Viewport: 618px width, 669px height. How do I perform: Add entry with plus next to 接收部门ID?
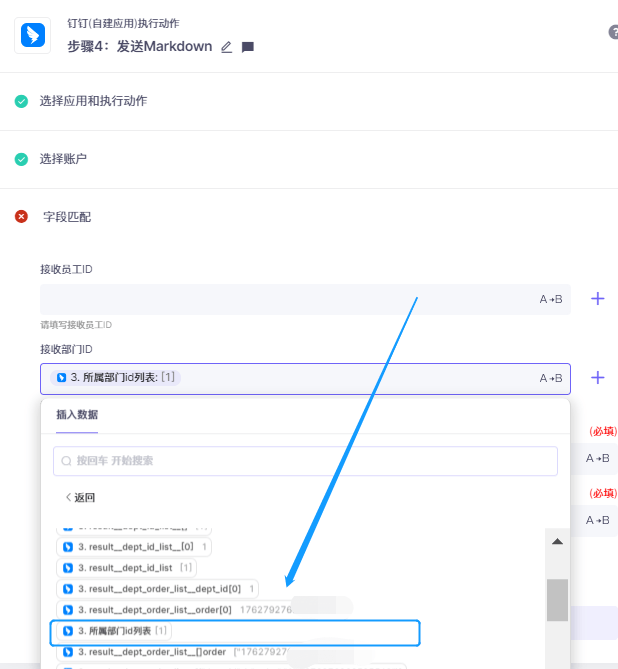point(598,378)
